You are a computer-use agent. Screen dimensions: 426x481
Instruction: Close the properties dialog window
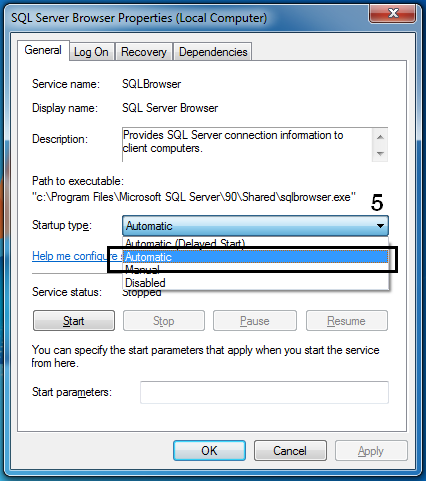(393, 13)
